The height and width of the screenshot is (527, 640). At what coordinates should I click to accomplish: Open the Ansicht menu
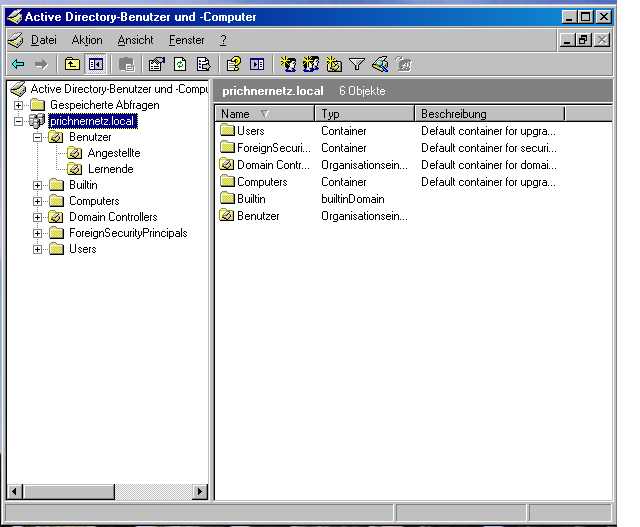click(135, 40)
